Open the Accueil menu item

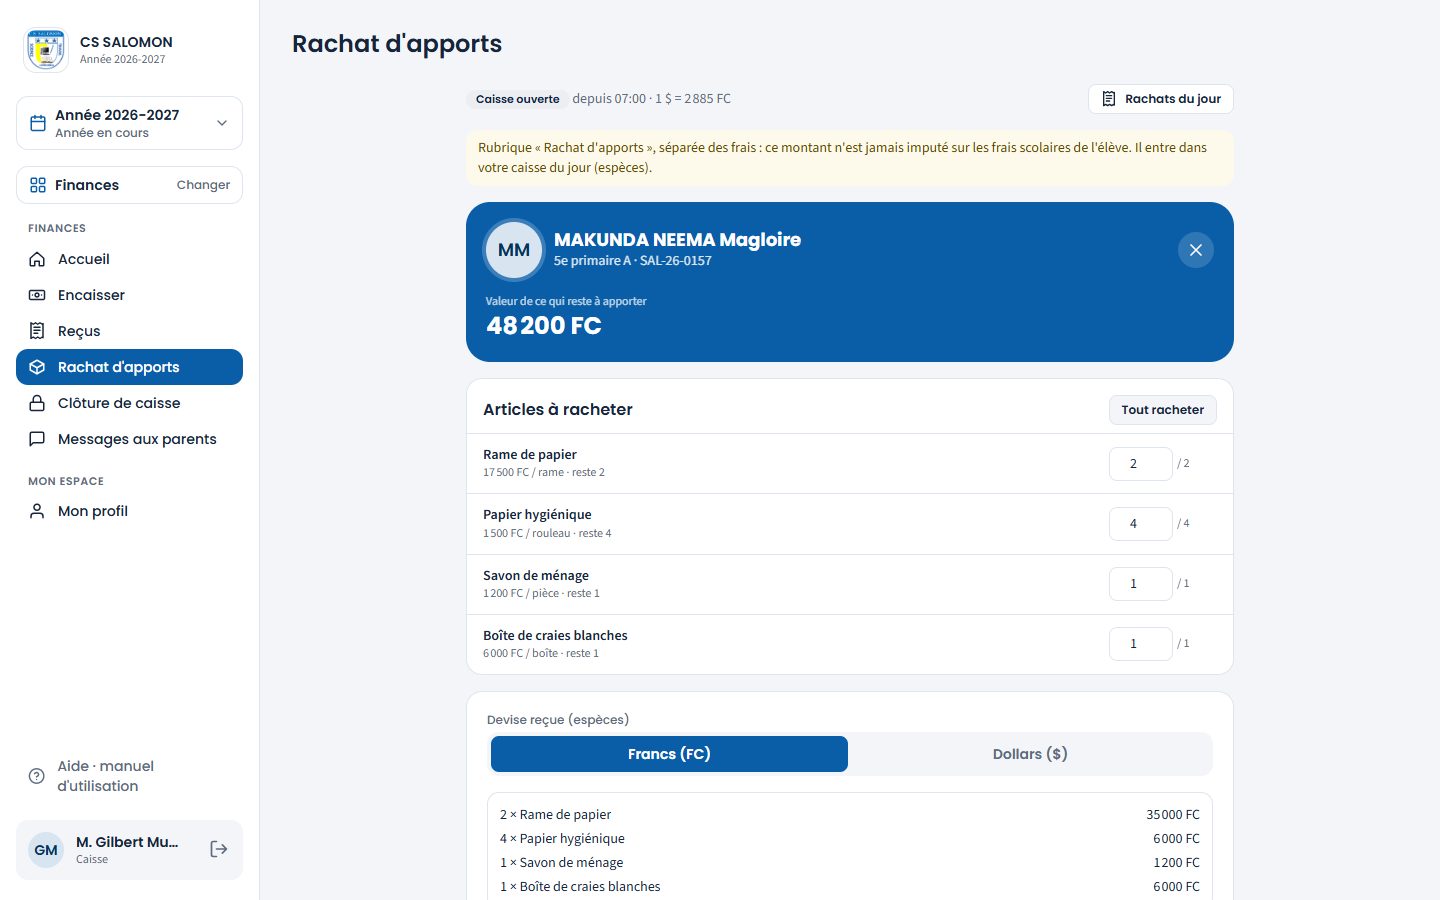tap(129, 259)
